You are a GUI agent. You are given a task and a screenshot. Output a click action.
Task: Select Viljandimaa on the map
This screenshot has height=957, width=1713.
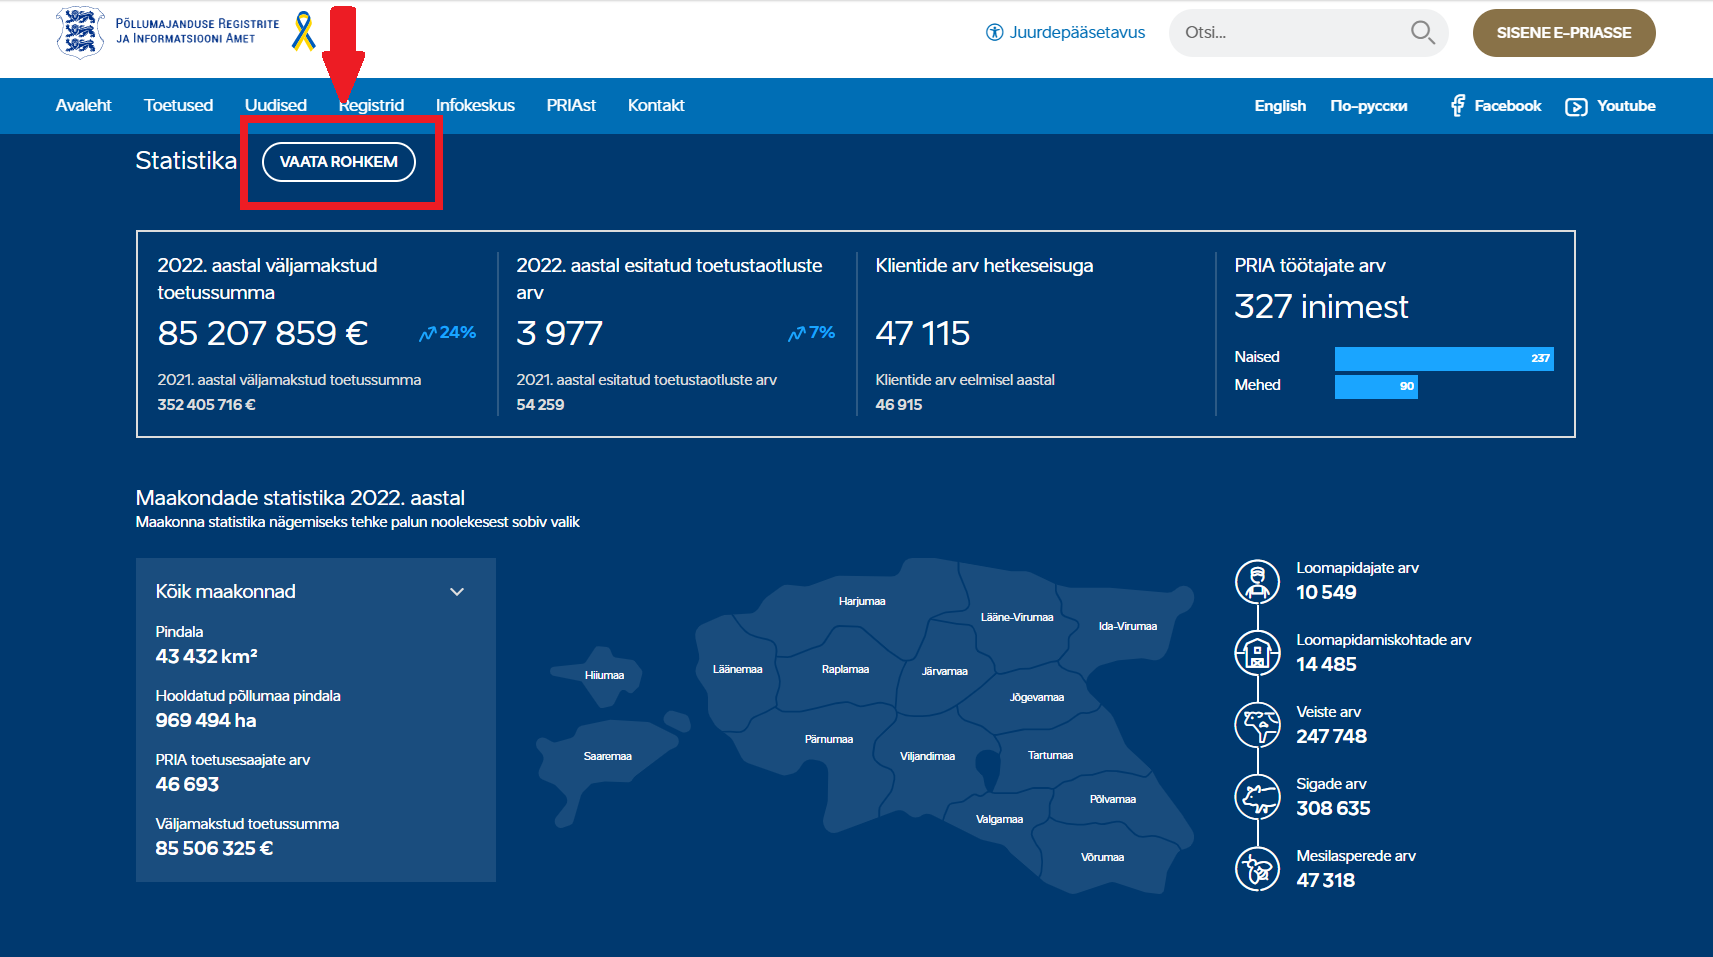(x=927, y=756)
